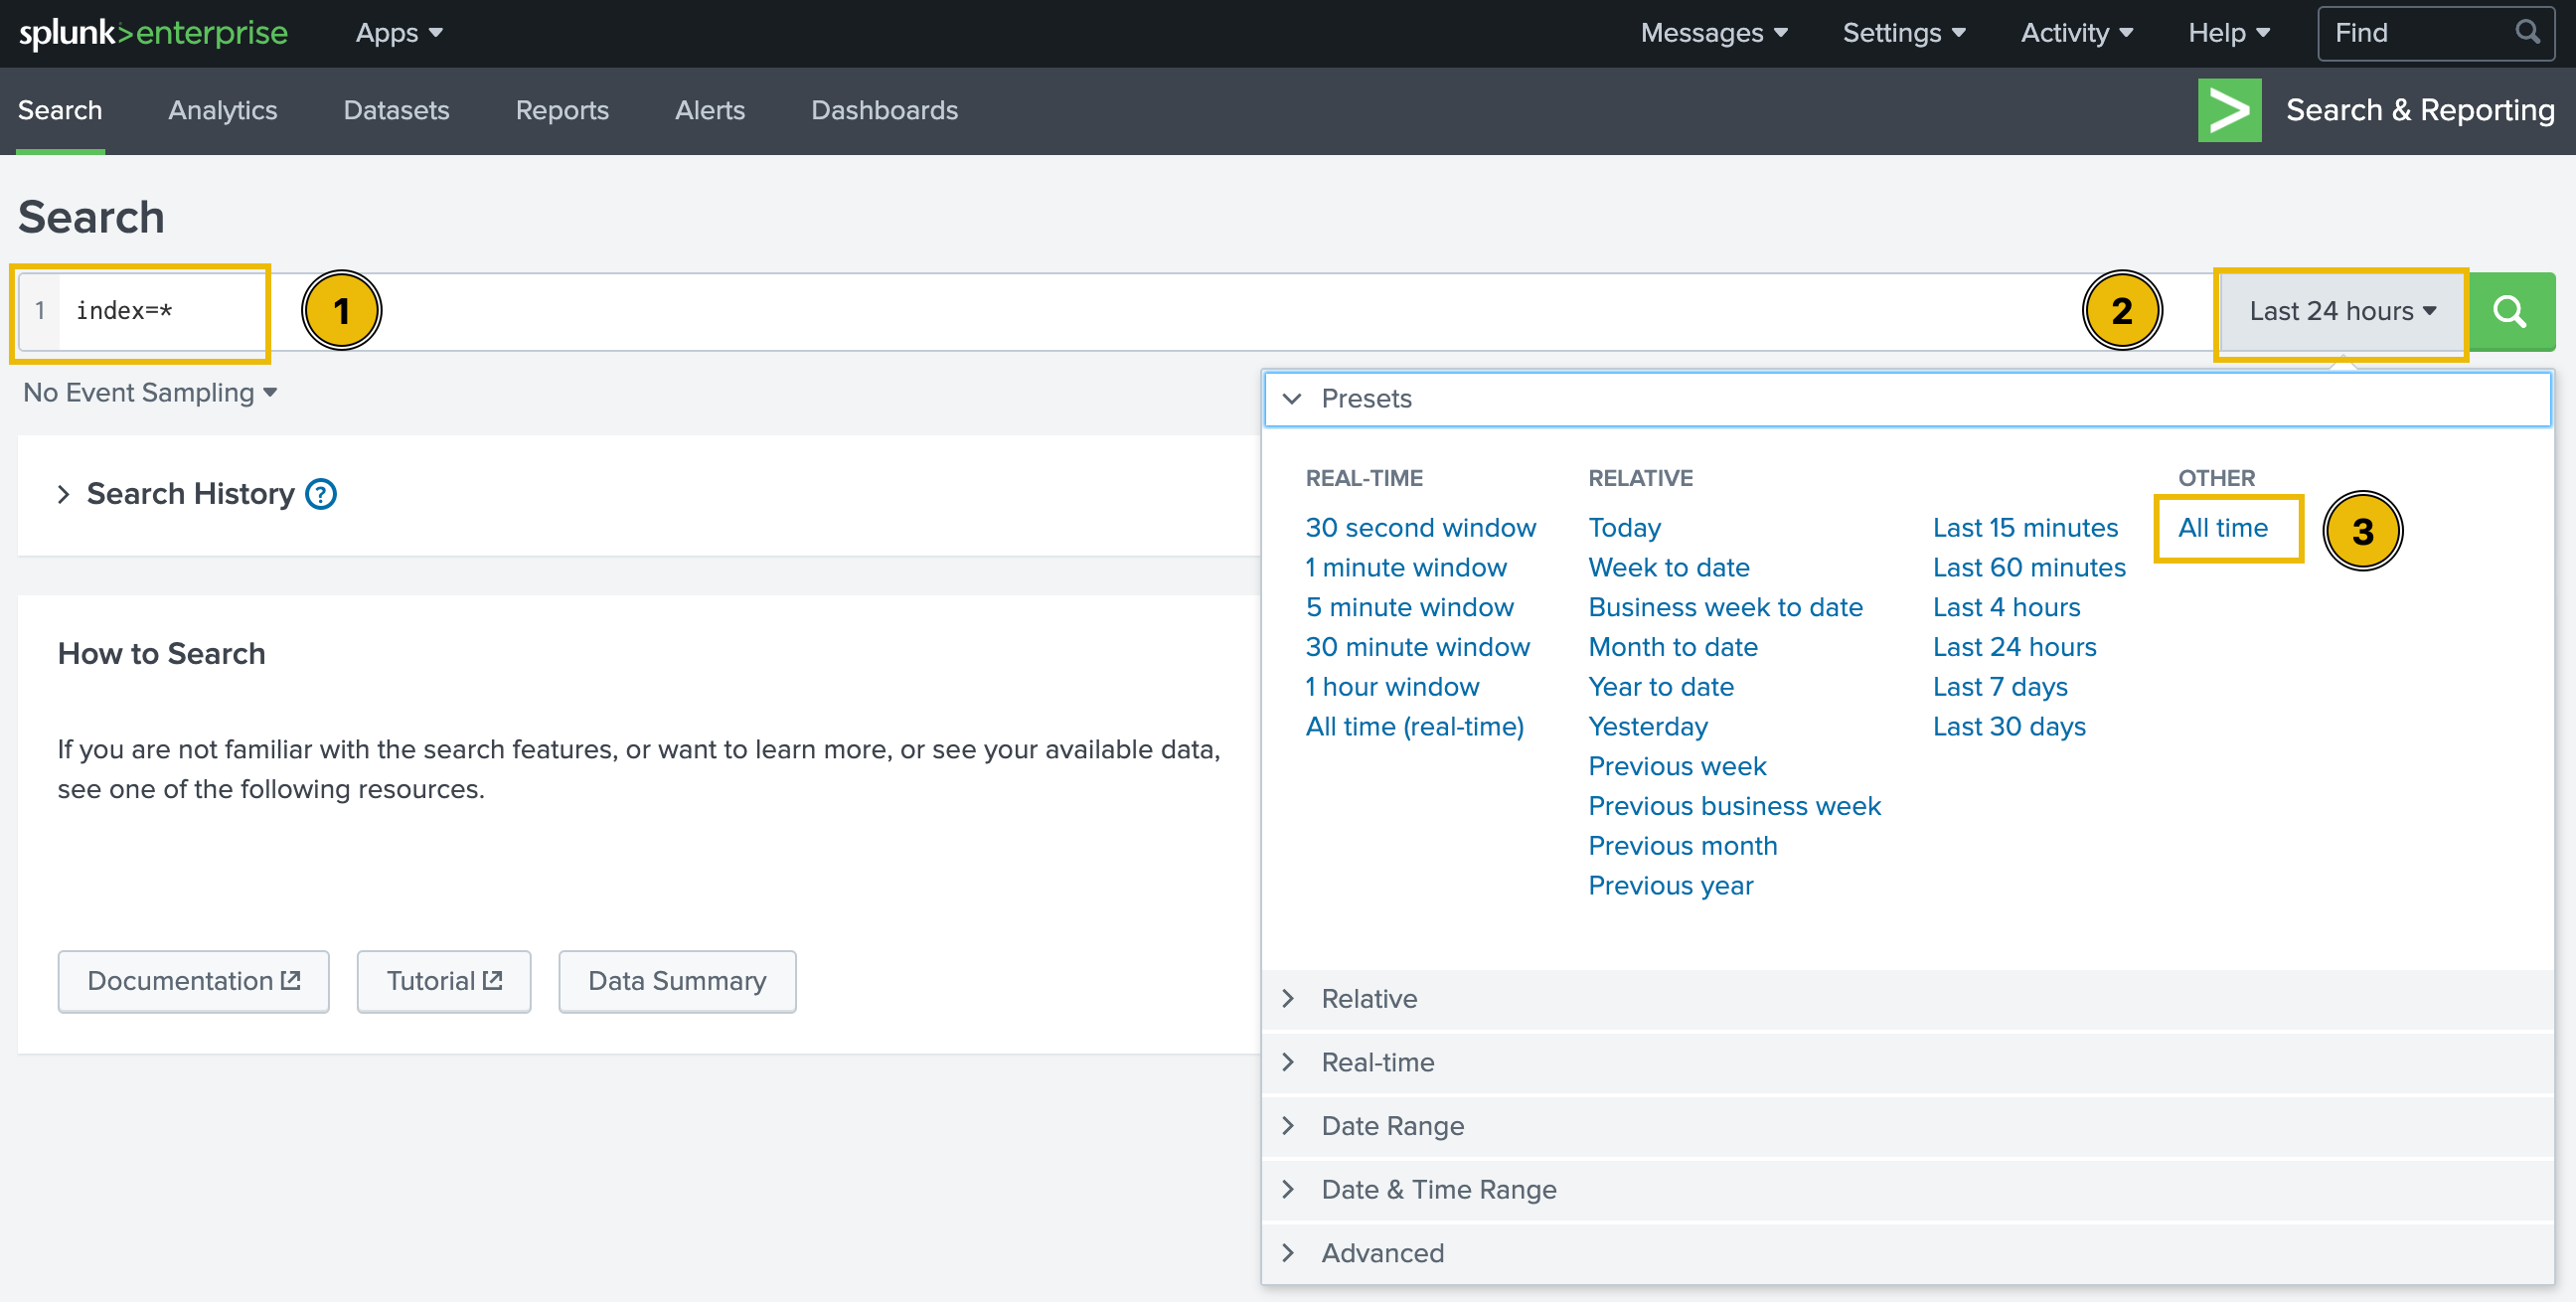This screenshot has width=2576, height=1302.
Task: Expand the Advanced time section
Action: click(1382, 1253)
